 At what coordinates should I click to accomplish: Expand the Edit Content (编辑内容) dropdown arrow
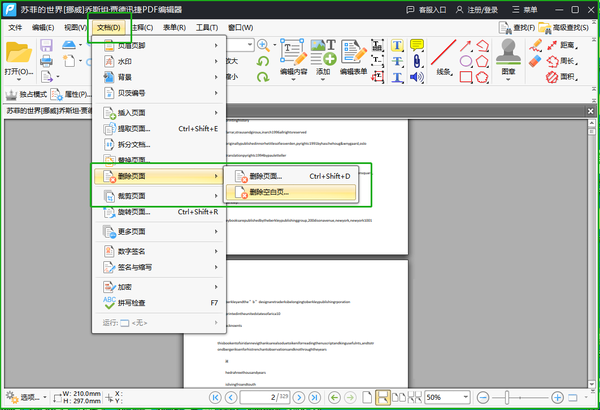click(293, 79)
